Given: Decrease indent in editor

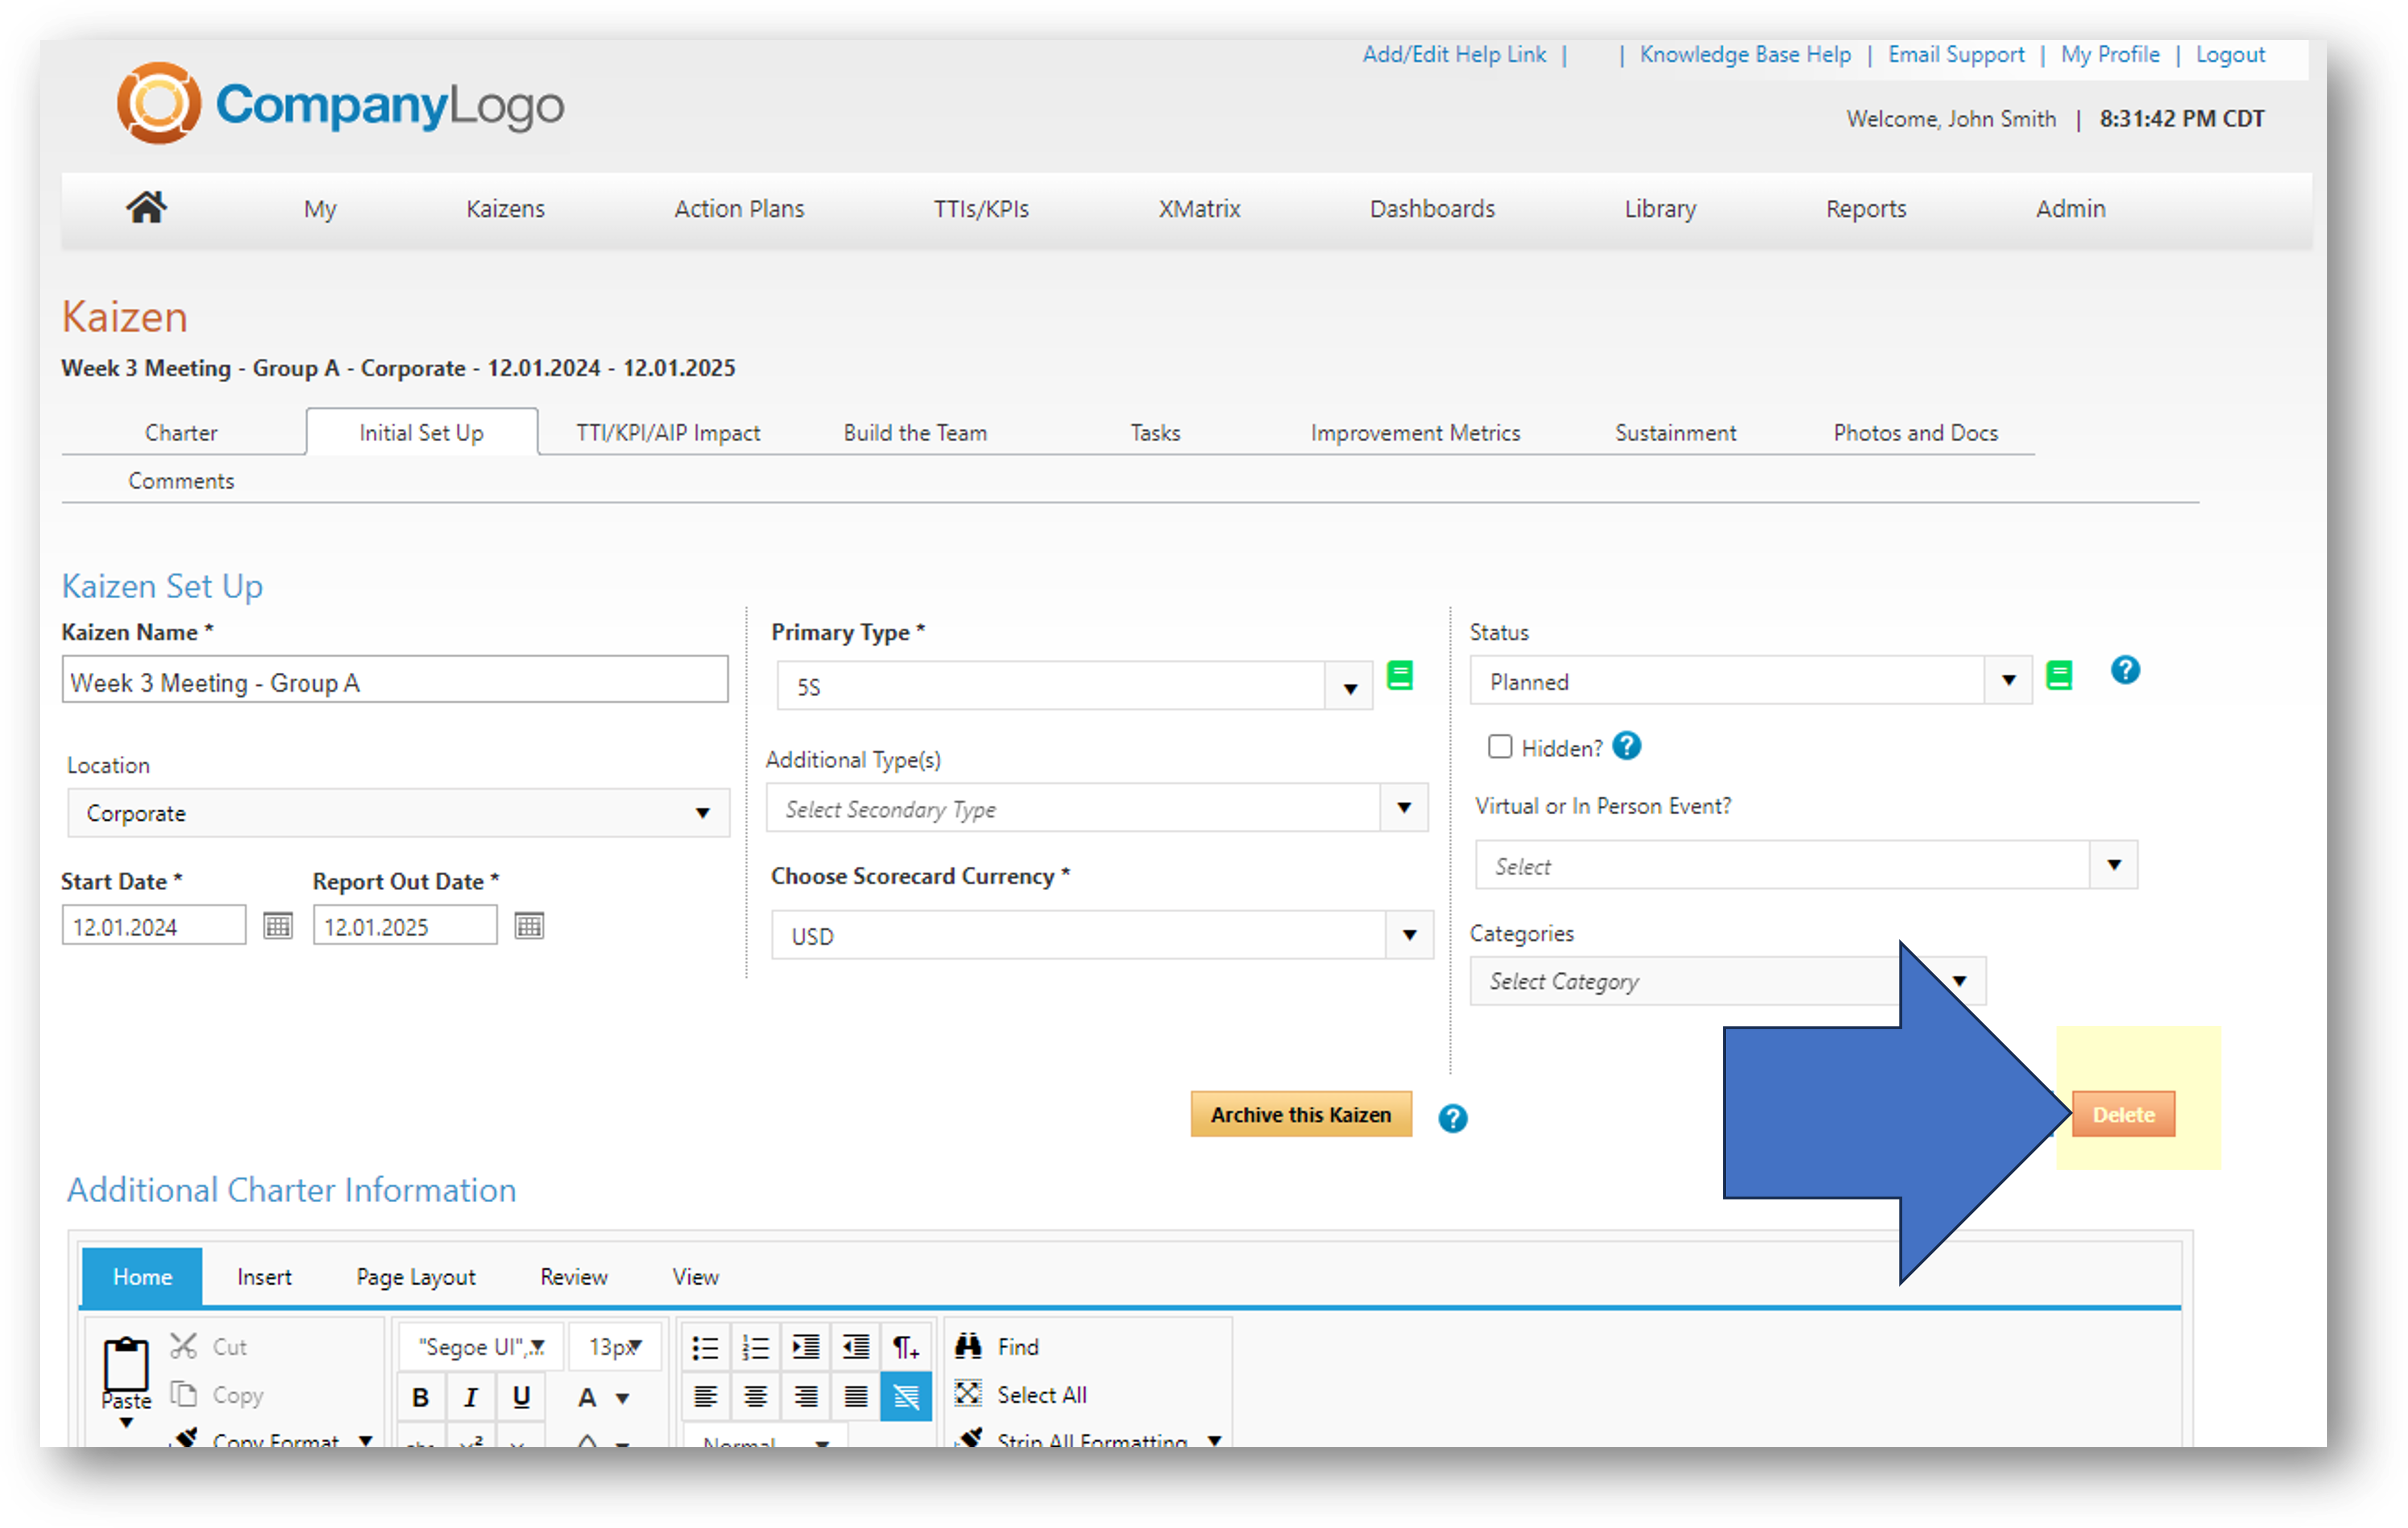Looking at the screenshot, I should pos(856,1347).
